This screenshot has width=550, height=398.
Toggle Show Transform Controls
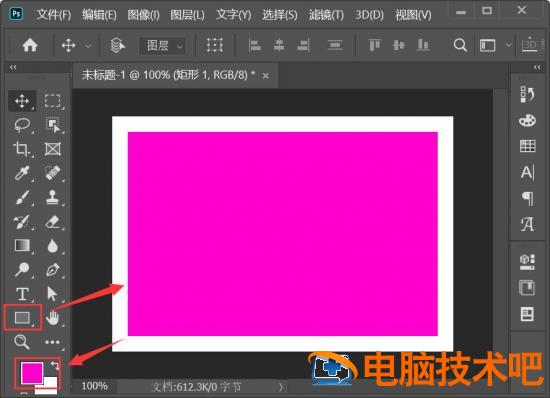click(x=214, y=45)
